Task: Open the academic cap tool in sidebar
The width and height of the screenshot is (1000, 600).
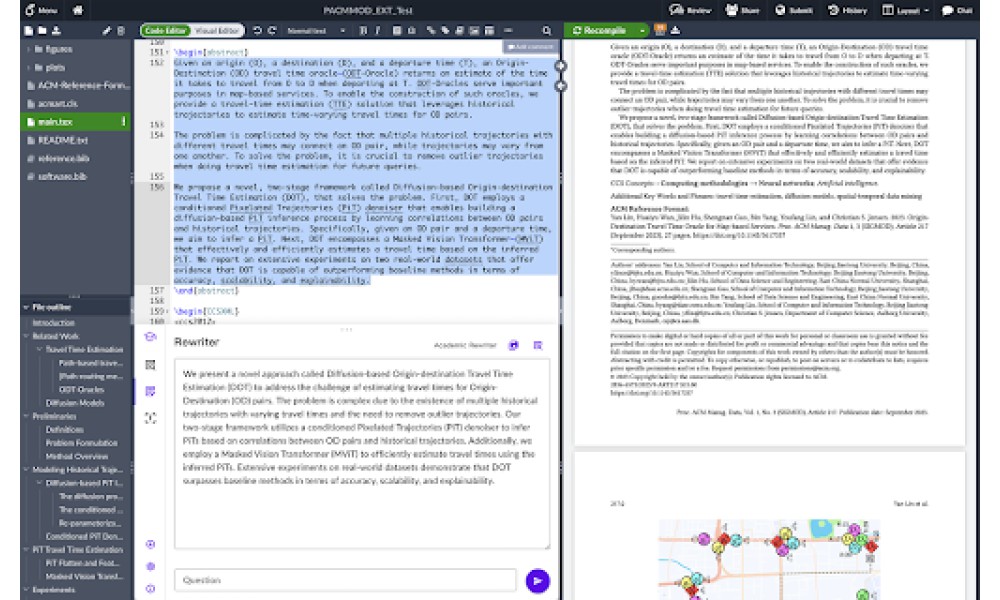Action: (x=151, y=337)
